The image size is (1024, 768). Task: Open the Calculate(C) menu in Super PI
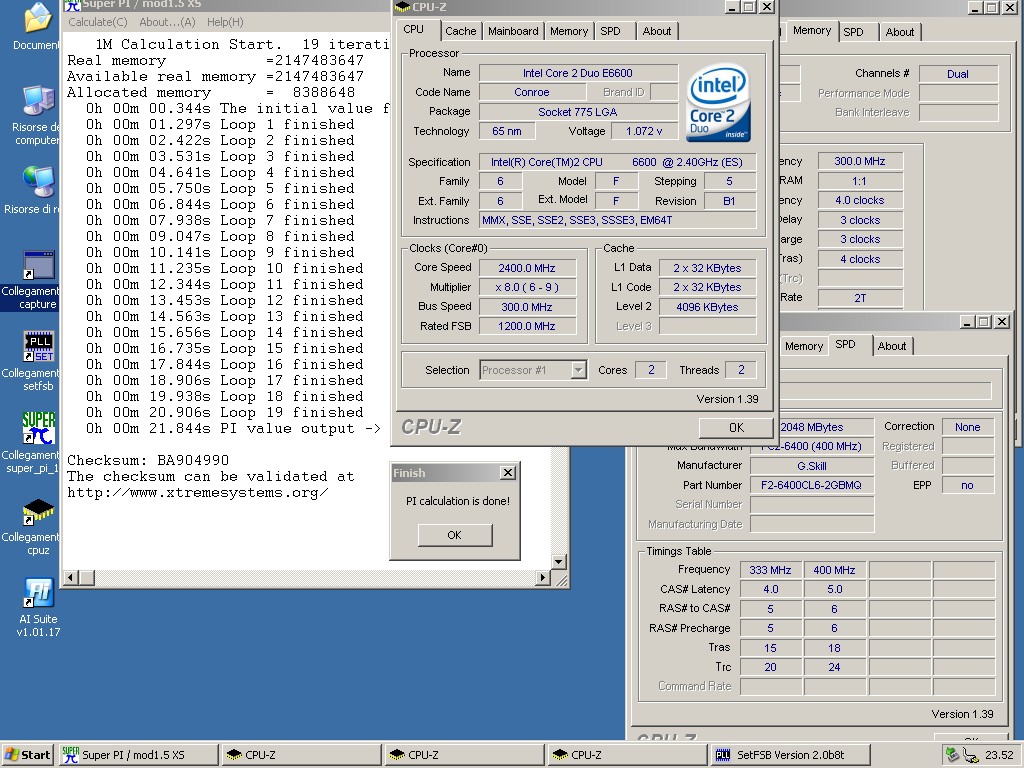pyautogui.click(x=98, y=22)
